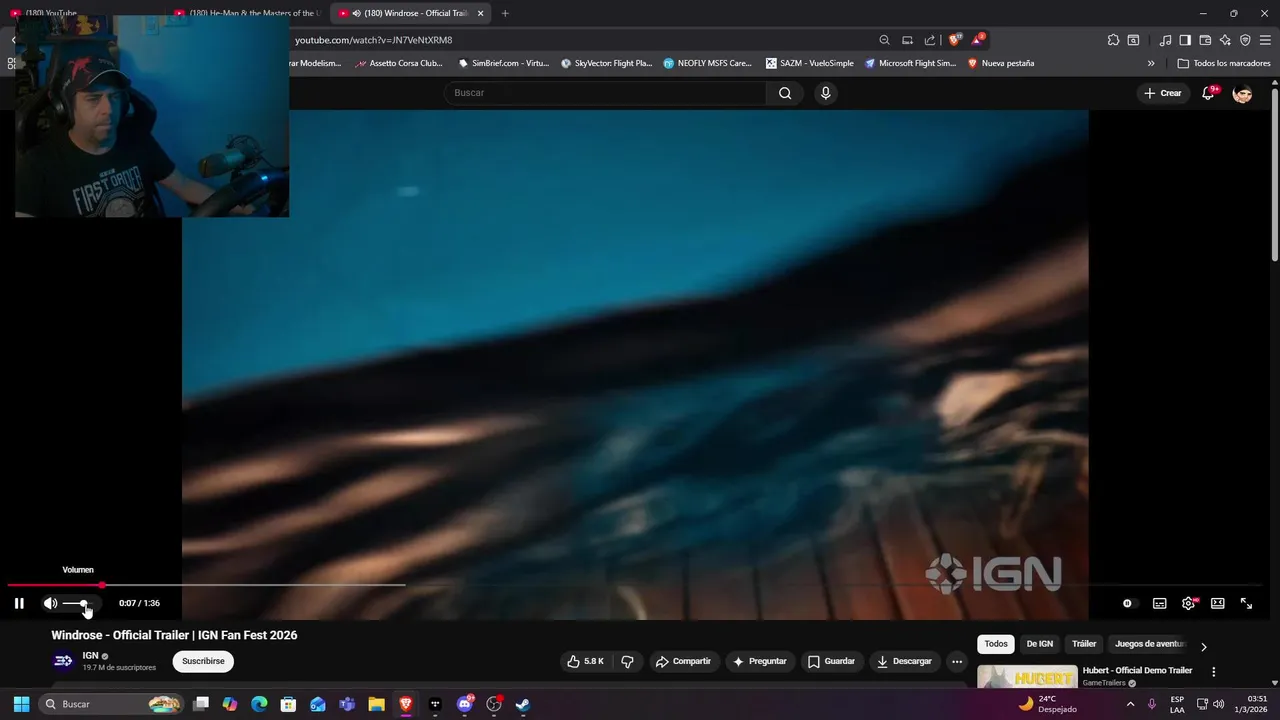This screenshot has height=720, width=1280.
Task: Toggle subtitles on the video
Action: (1160, 603)
